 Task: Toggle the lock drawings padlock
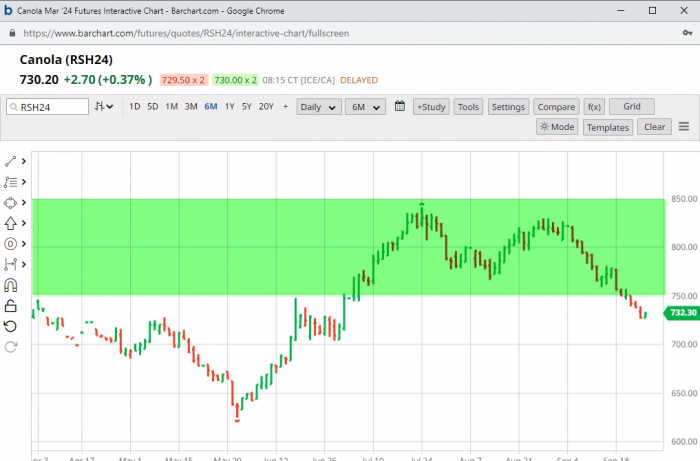click(x=10, y=306)
